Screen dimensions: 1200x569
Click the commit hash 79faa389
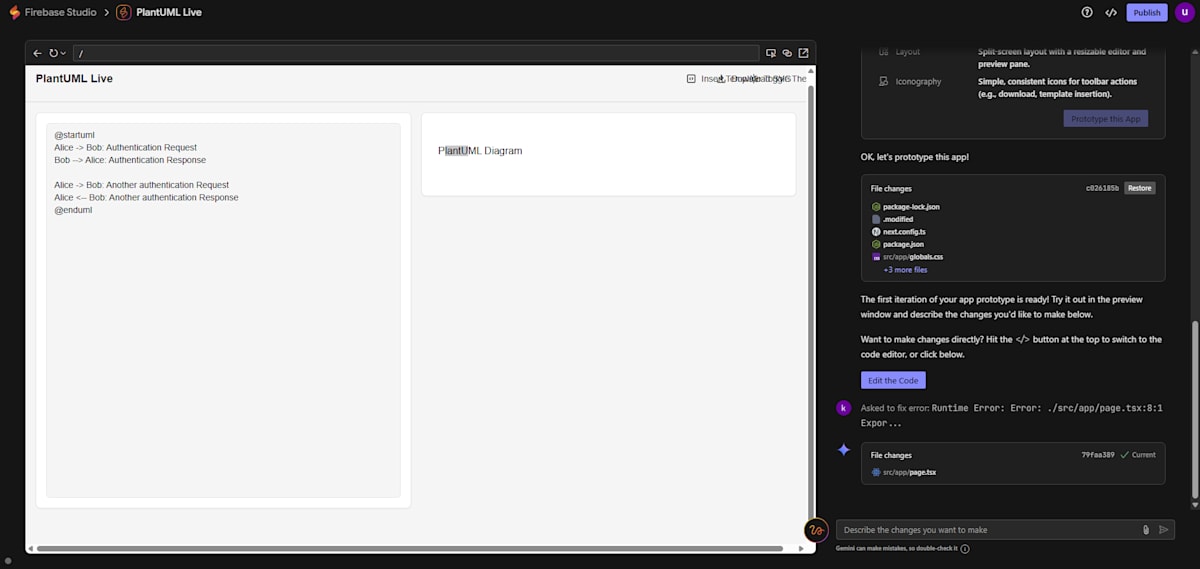tap(1098, 455)
